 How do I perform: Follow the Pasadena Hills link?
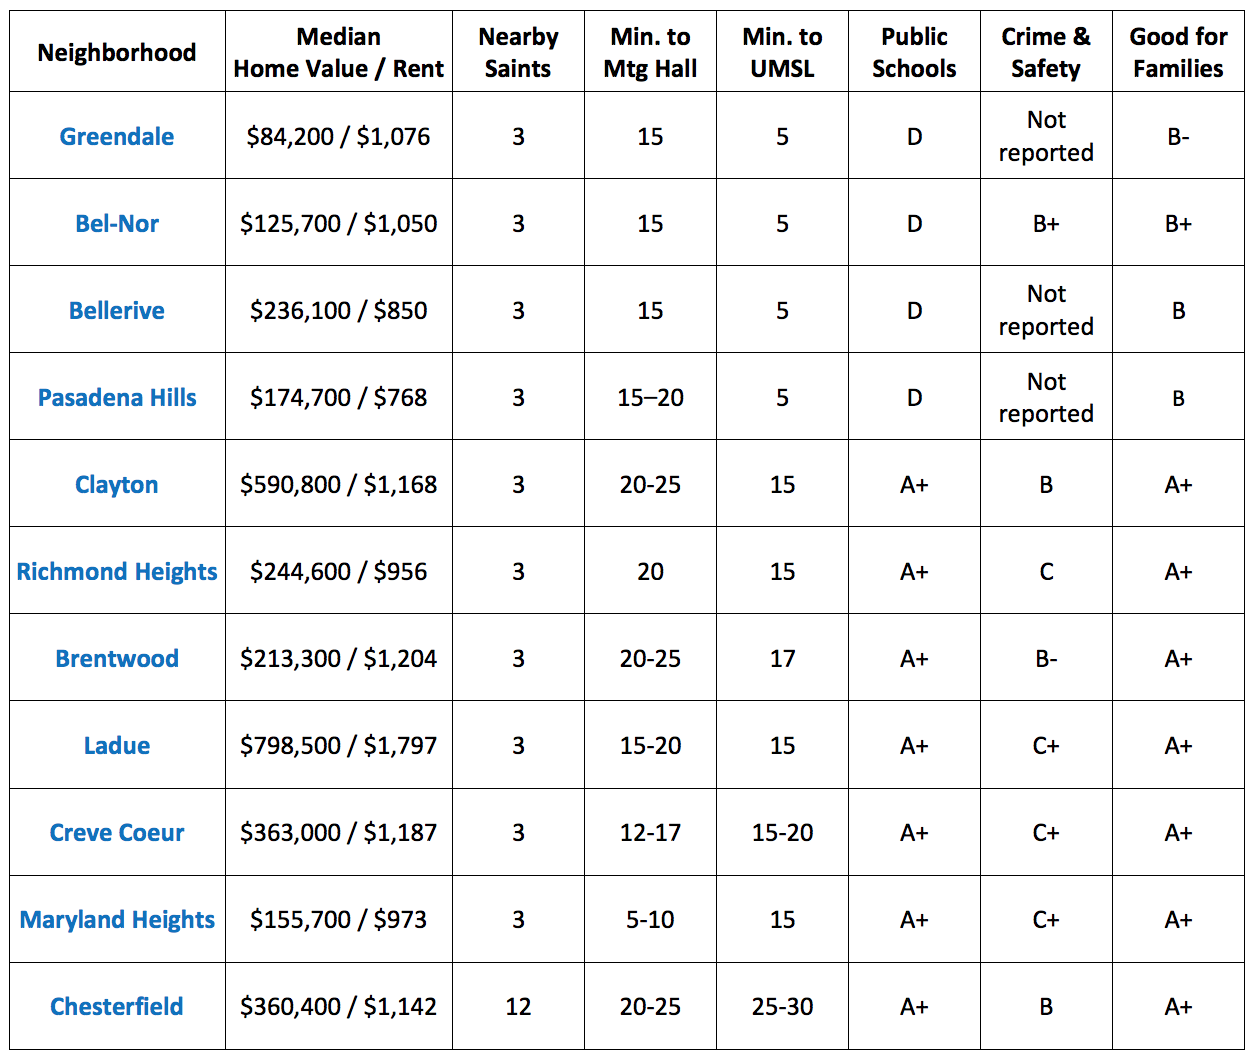point(117,398)
